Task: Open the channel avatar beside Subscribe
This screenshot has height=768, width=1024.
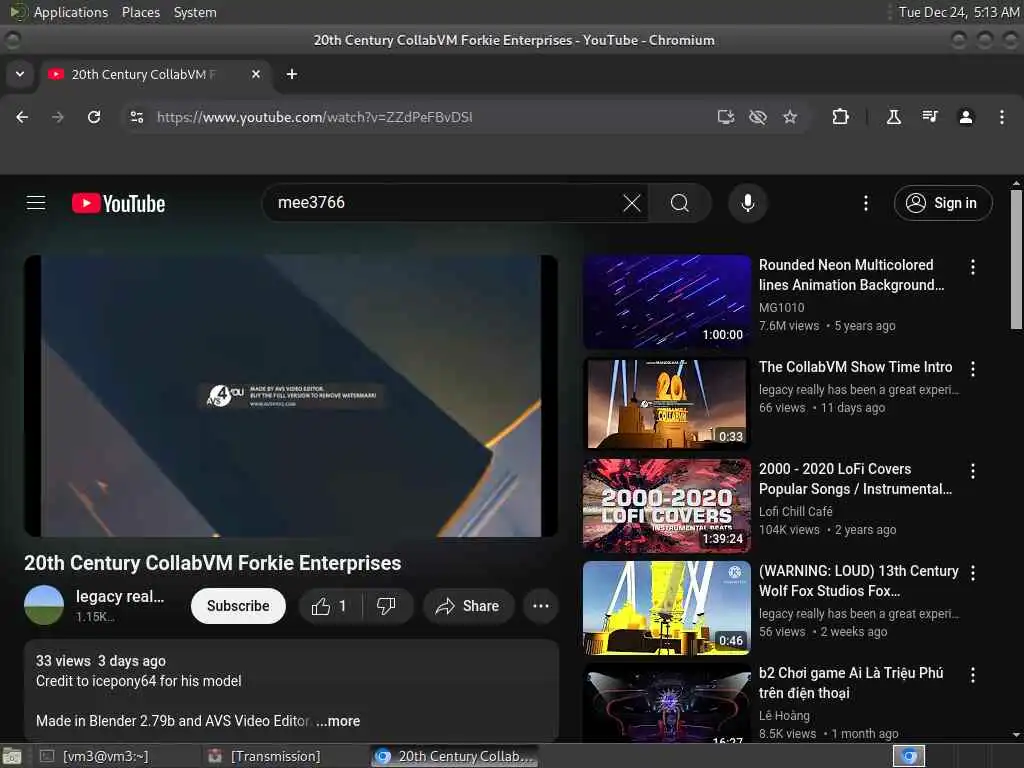Action: (44, 605)
